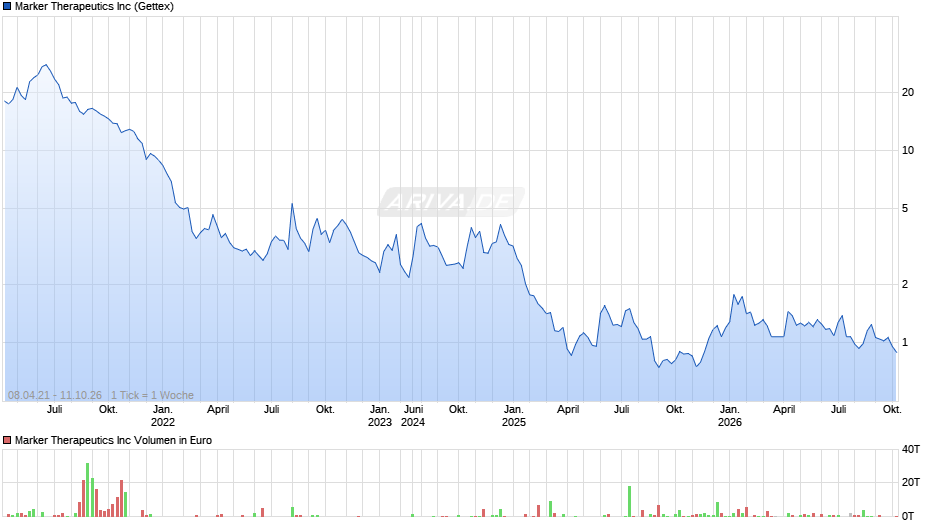
Task: Click the 'Jan. 2025' time axis label
Action: 514,416
